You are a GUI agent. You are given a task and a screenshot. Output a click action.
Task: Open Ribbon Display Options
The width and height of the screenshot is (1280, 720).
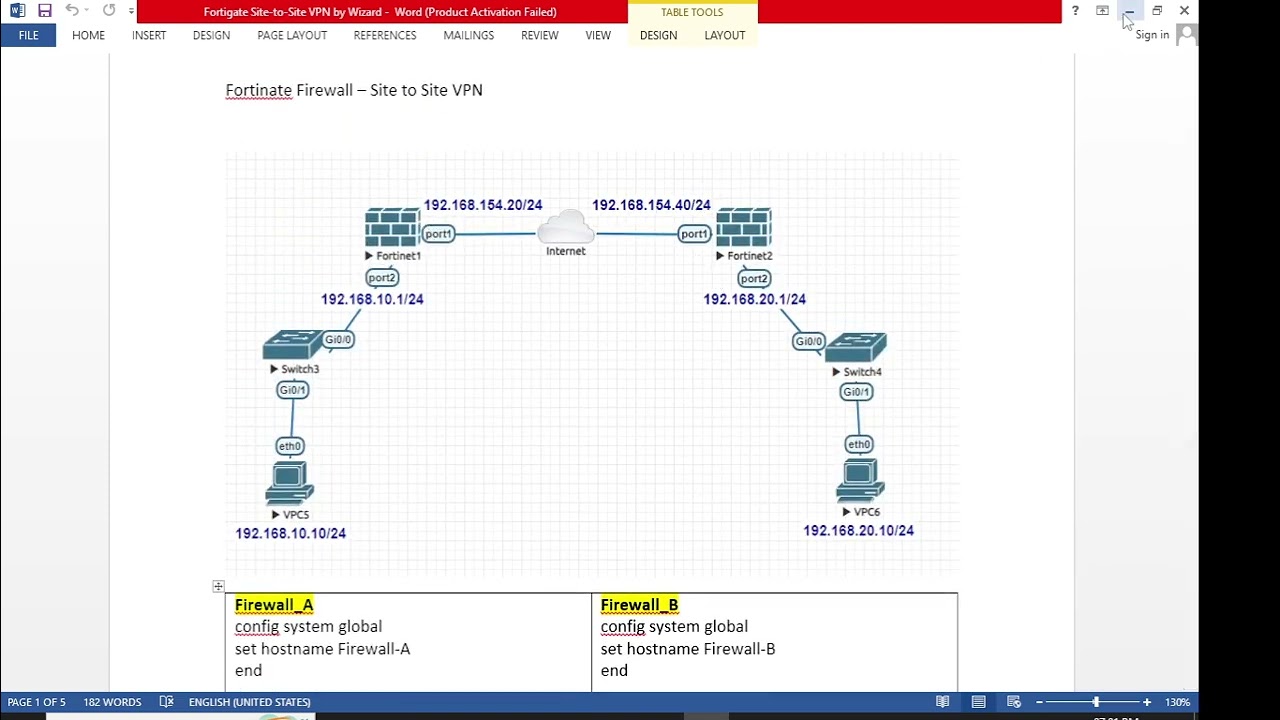[1102, 11]
